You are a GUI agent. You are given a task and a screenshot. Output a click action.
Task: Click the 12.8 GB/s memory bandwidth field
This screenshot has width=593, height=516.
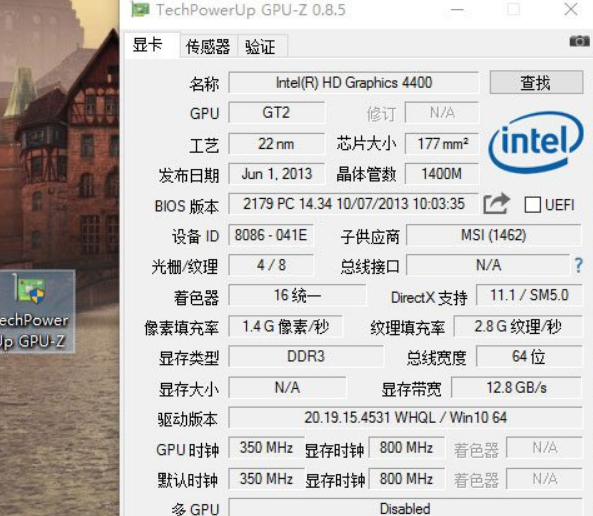517,387
